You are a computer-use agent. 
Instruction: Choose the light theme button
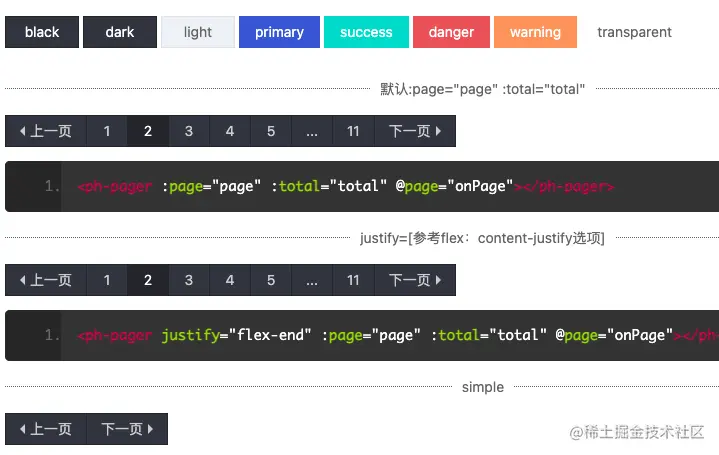tap(198, 32)
